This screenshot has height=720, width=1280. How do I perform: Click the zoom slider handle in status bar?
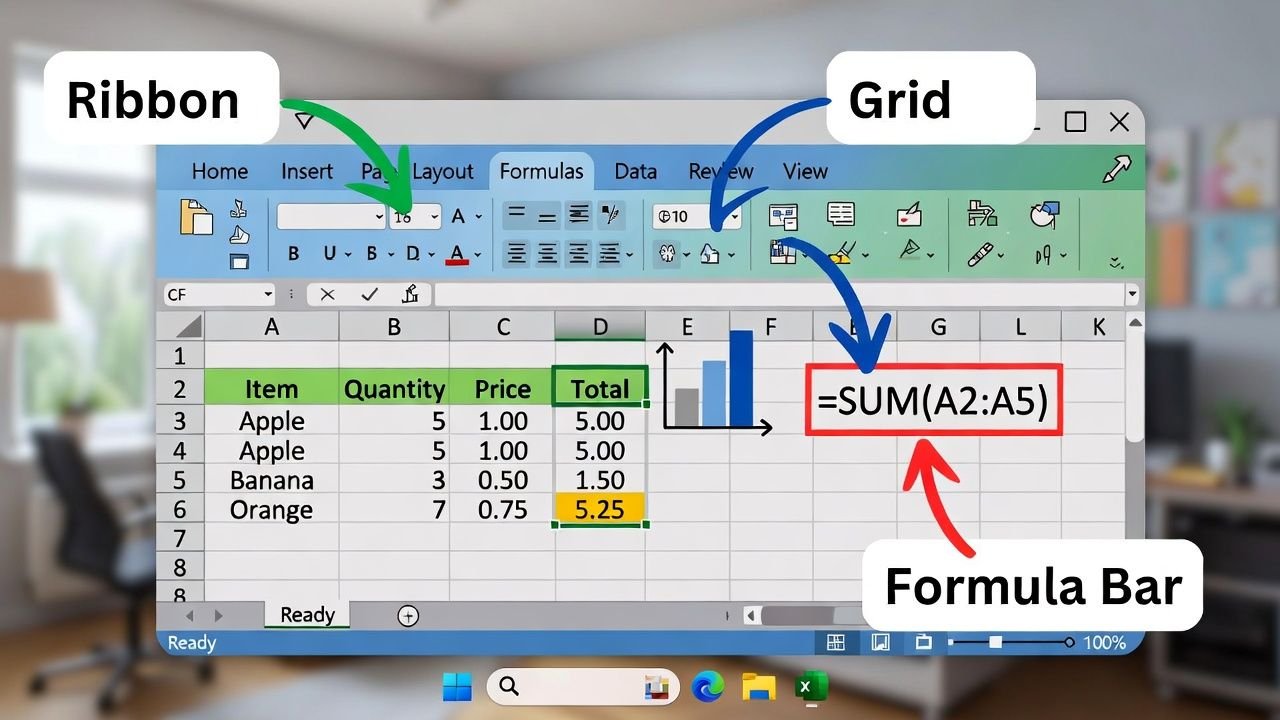click(995, 642)
